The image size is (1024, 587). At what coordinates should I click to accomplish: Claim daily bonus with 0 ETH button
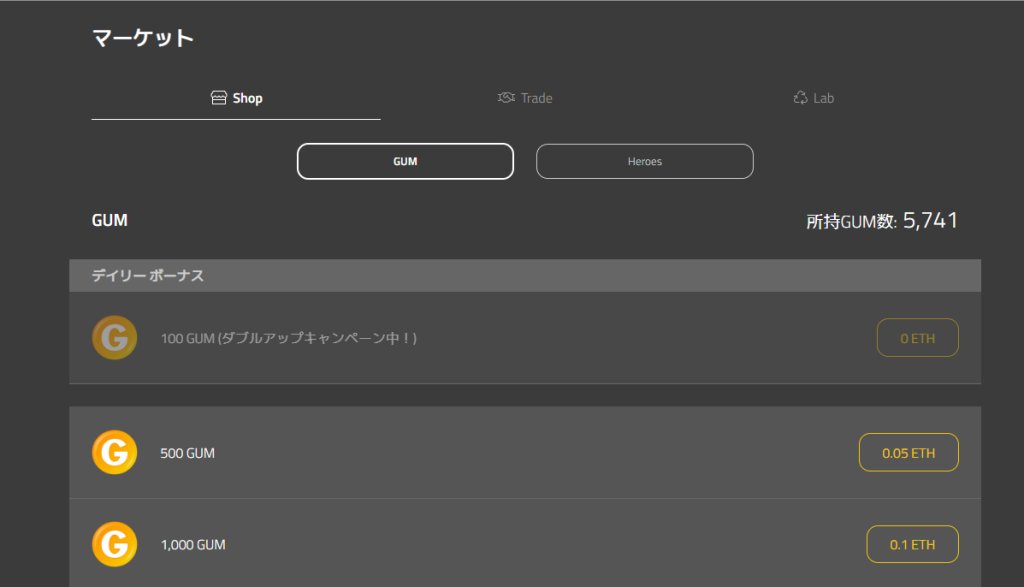[917, 338]
